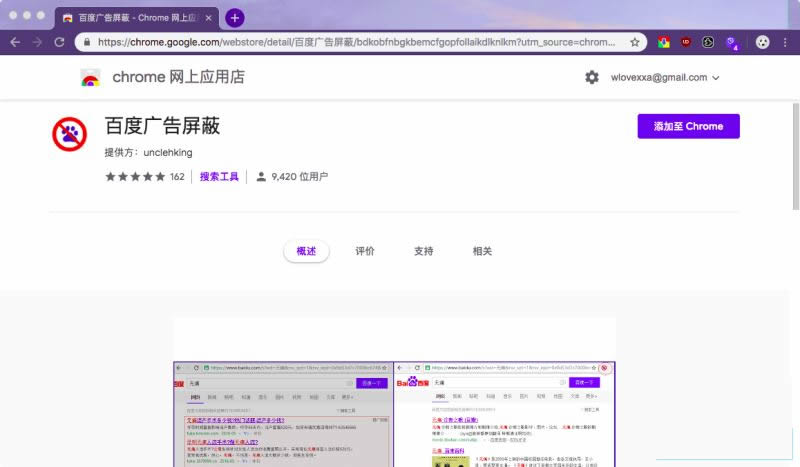Click the five-star rating
The width and height of the screenshot is (800, 467).
[135, 177]
